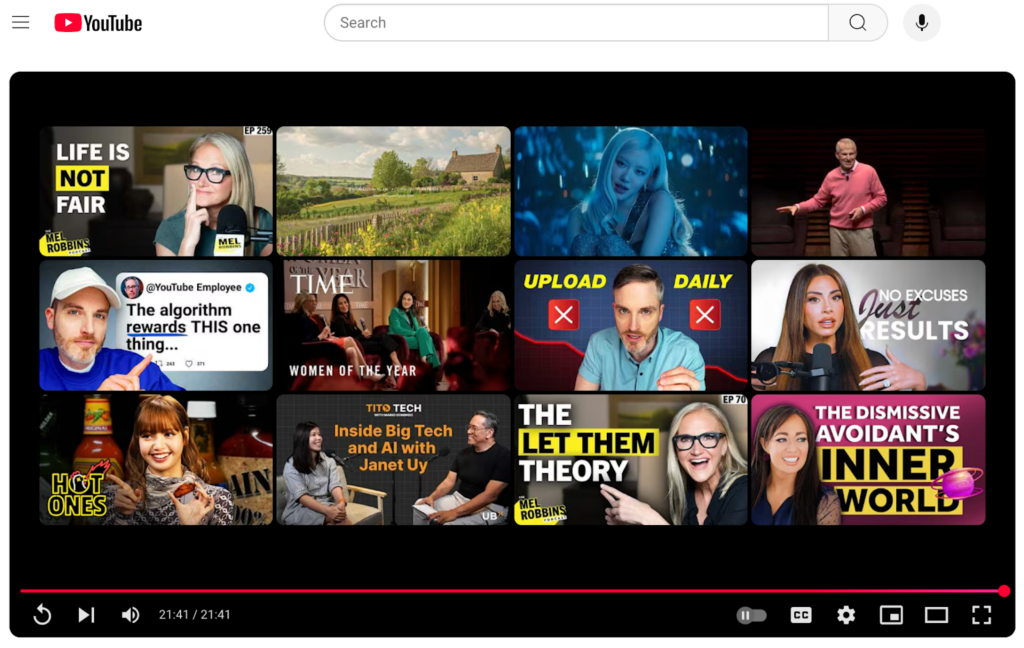Click the search magnifier button

[857, 23]
